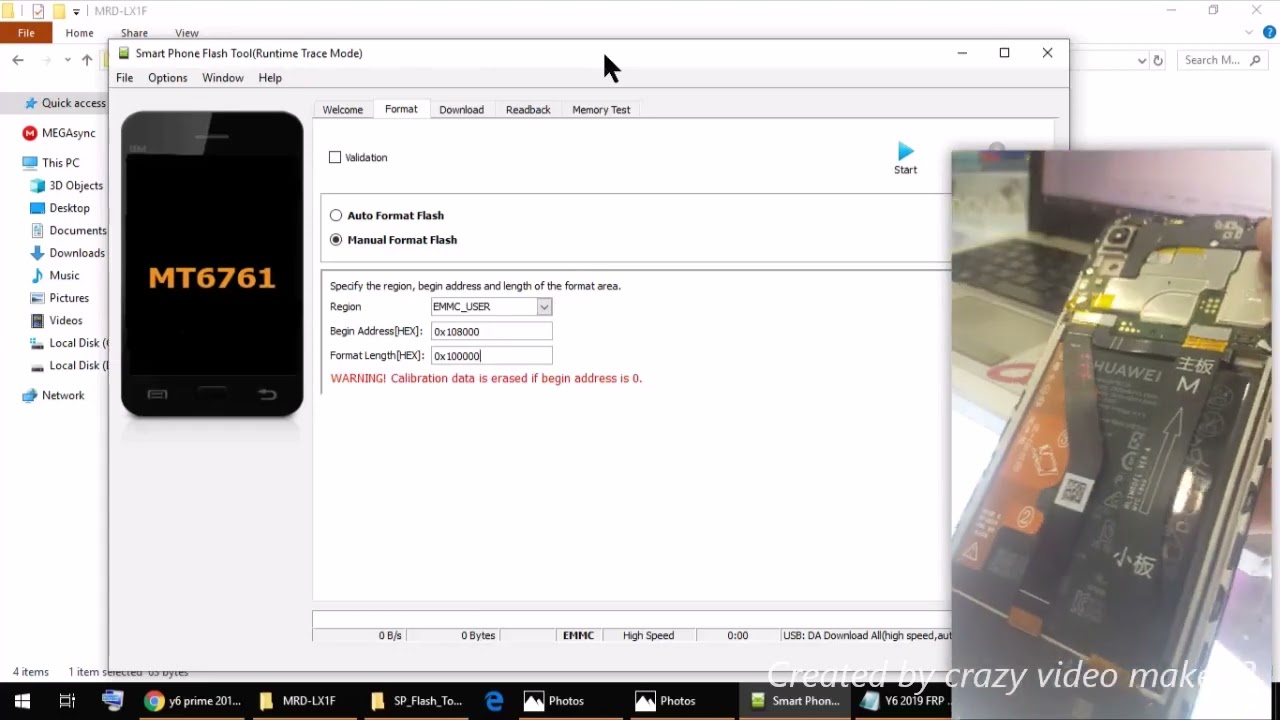This screenshot has height=720, width=1280.
Task: Switch to the Memory Test tab
Action: coord(601,110)
